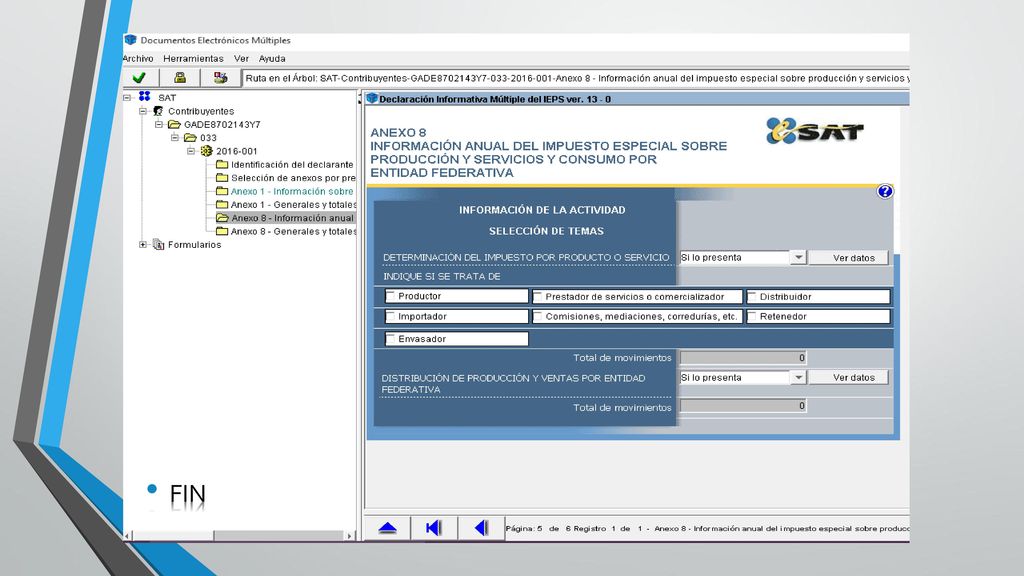Open help with the blue question mark icon
The image size is (1024, 576).
885,191
